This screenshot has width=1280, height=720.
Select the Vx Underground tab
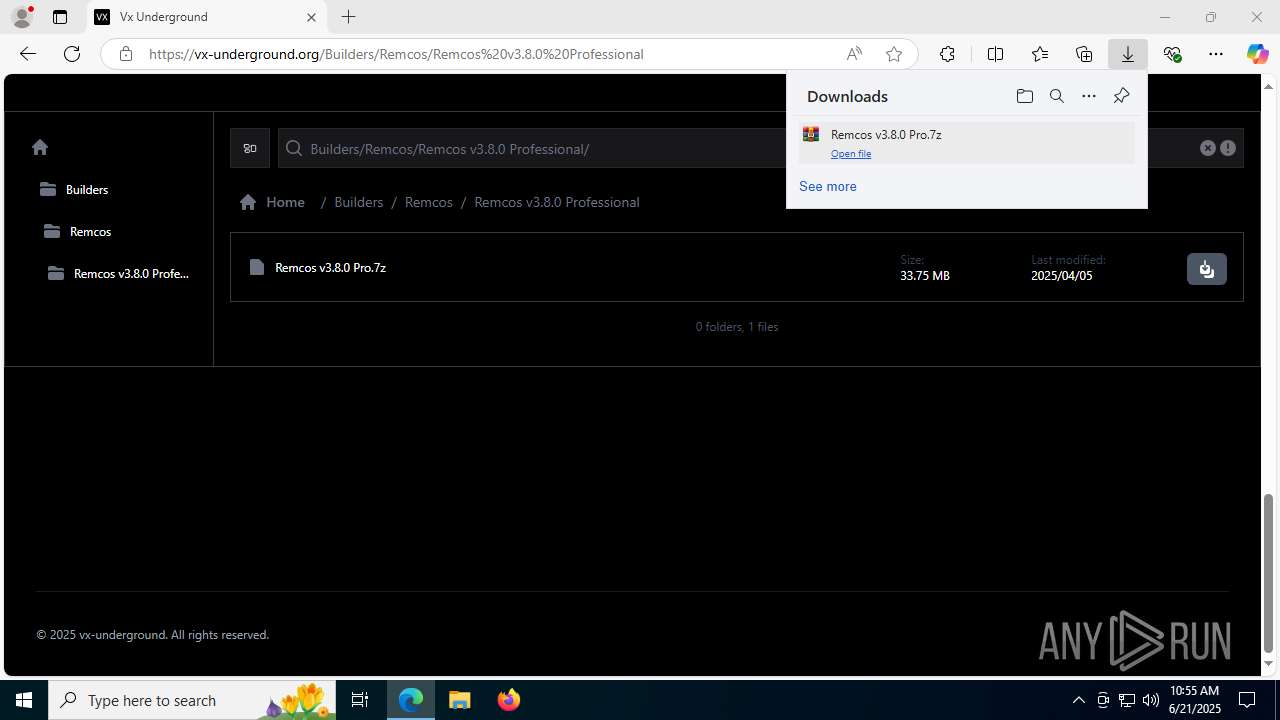[x=207, y=17]
